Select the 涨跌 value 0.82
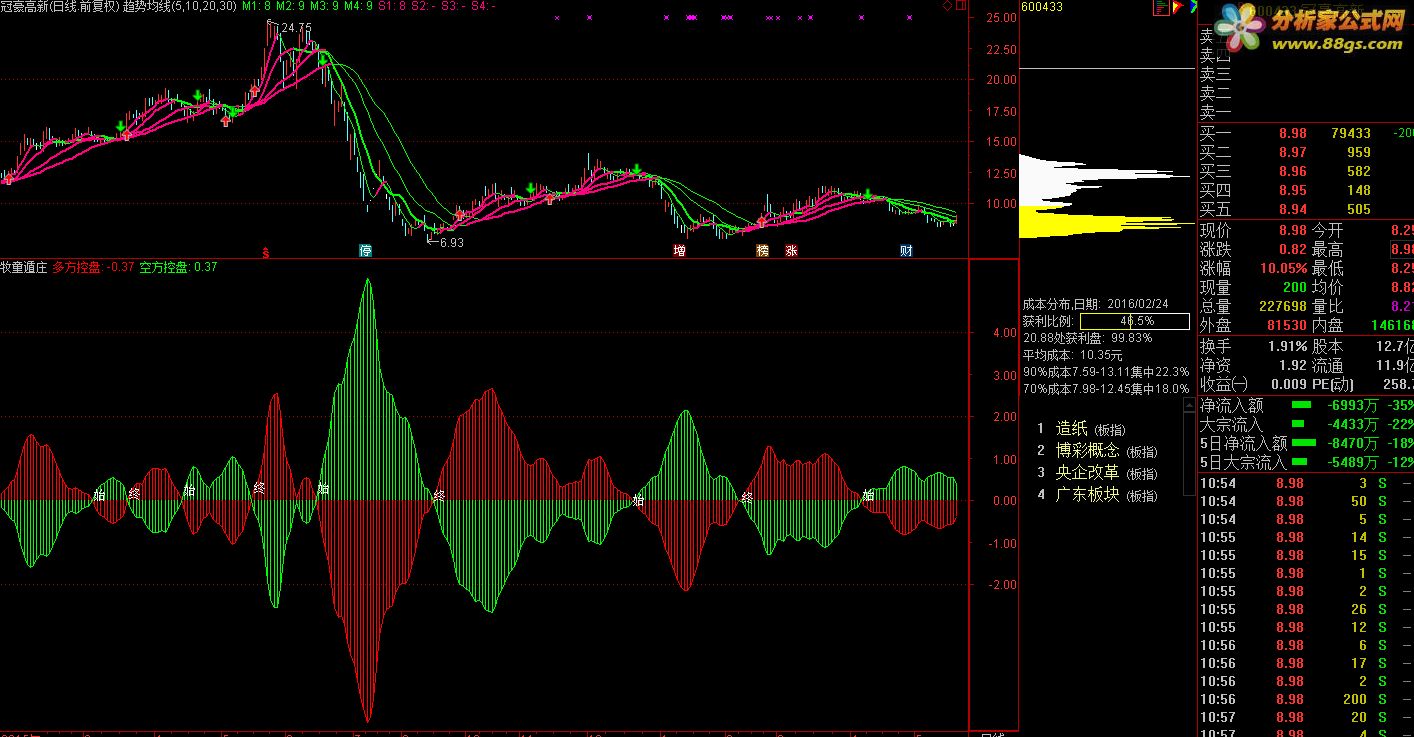The image size is (1414, 737). tap(1292, 250)
